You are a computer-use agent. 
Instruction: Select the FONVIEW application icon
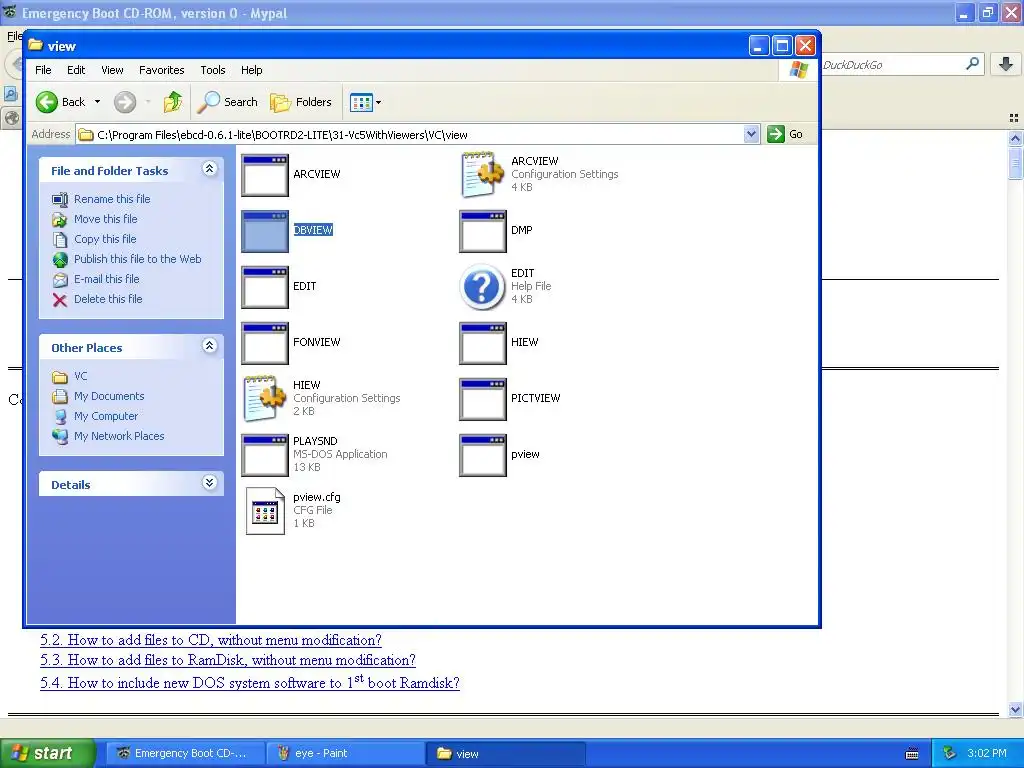coord(264,344)
